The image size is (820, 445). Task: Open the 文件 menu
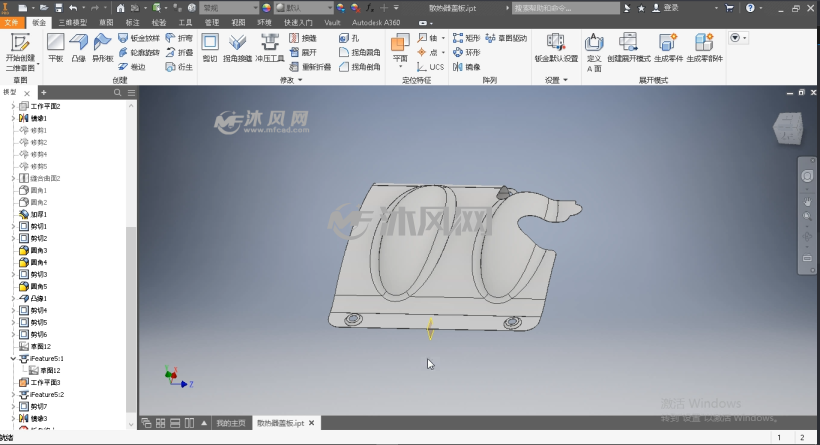12,22
